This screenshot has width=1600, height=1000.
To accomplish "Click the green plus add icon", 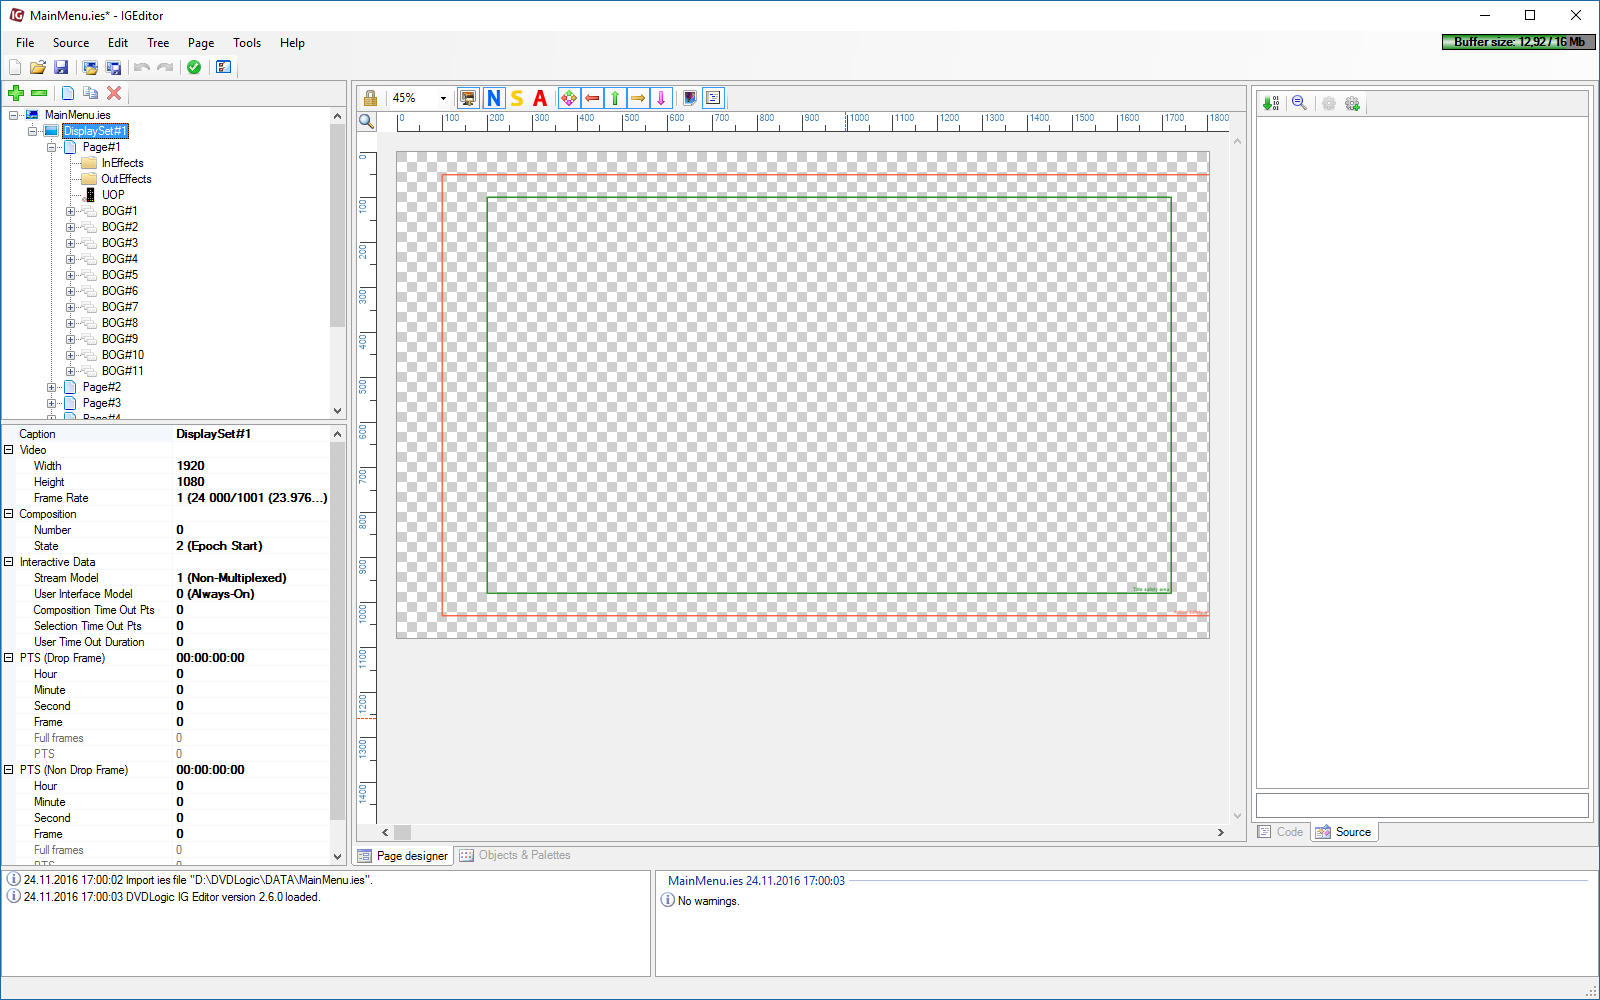I will click(16, 93).
